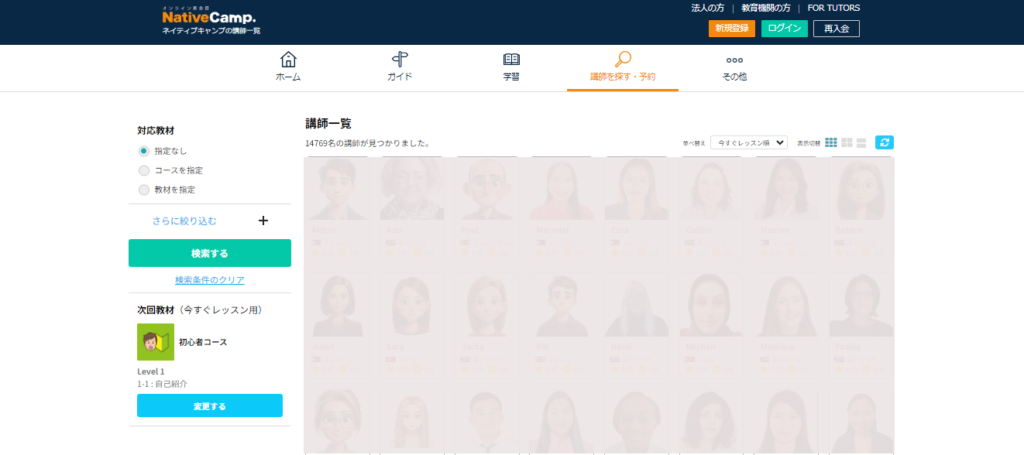Click the 検索する button

[x=210, y=253]
